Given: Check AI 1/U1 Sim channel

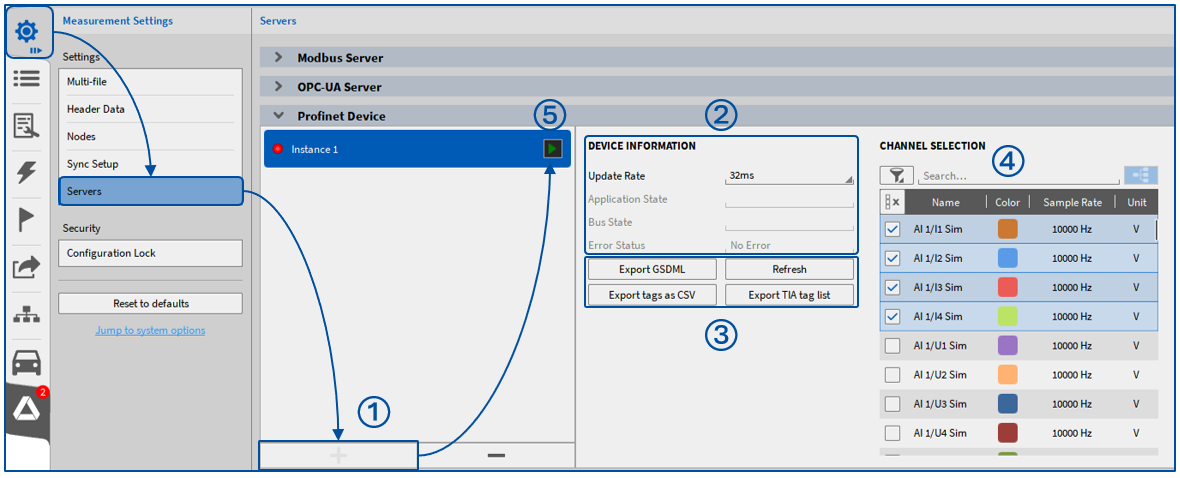Looking at the screenshot, I should click(x=893, y=346).
